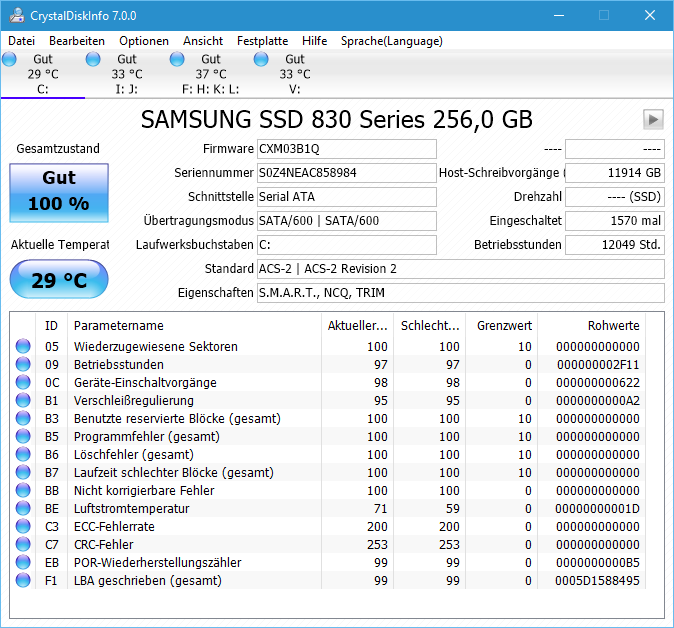Click the Gut 100 % health status button

[59, 193]
